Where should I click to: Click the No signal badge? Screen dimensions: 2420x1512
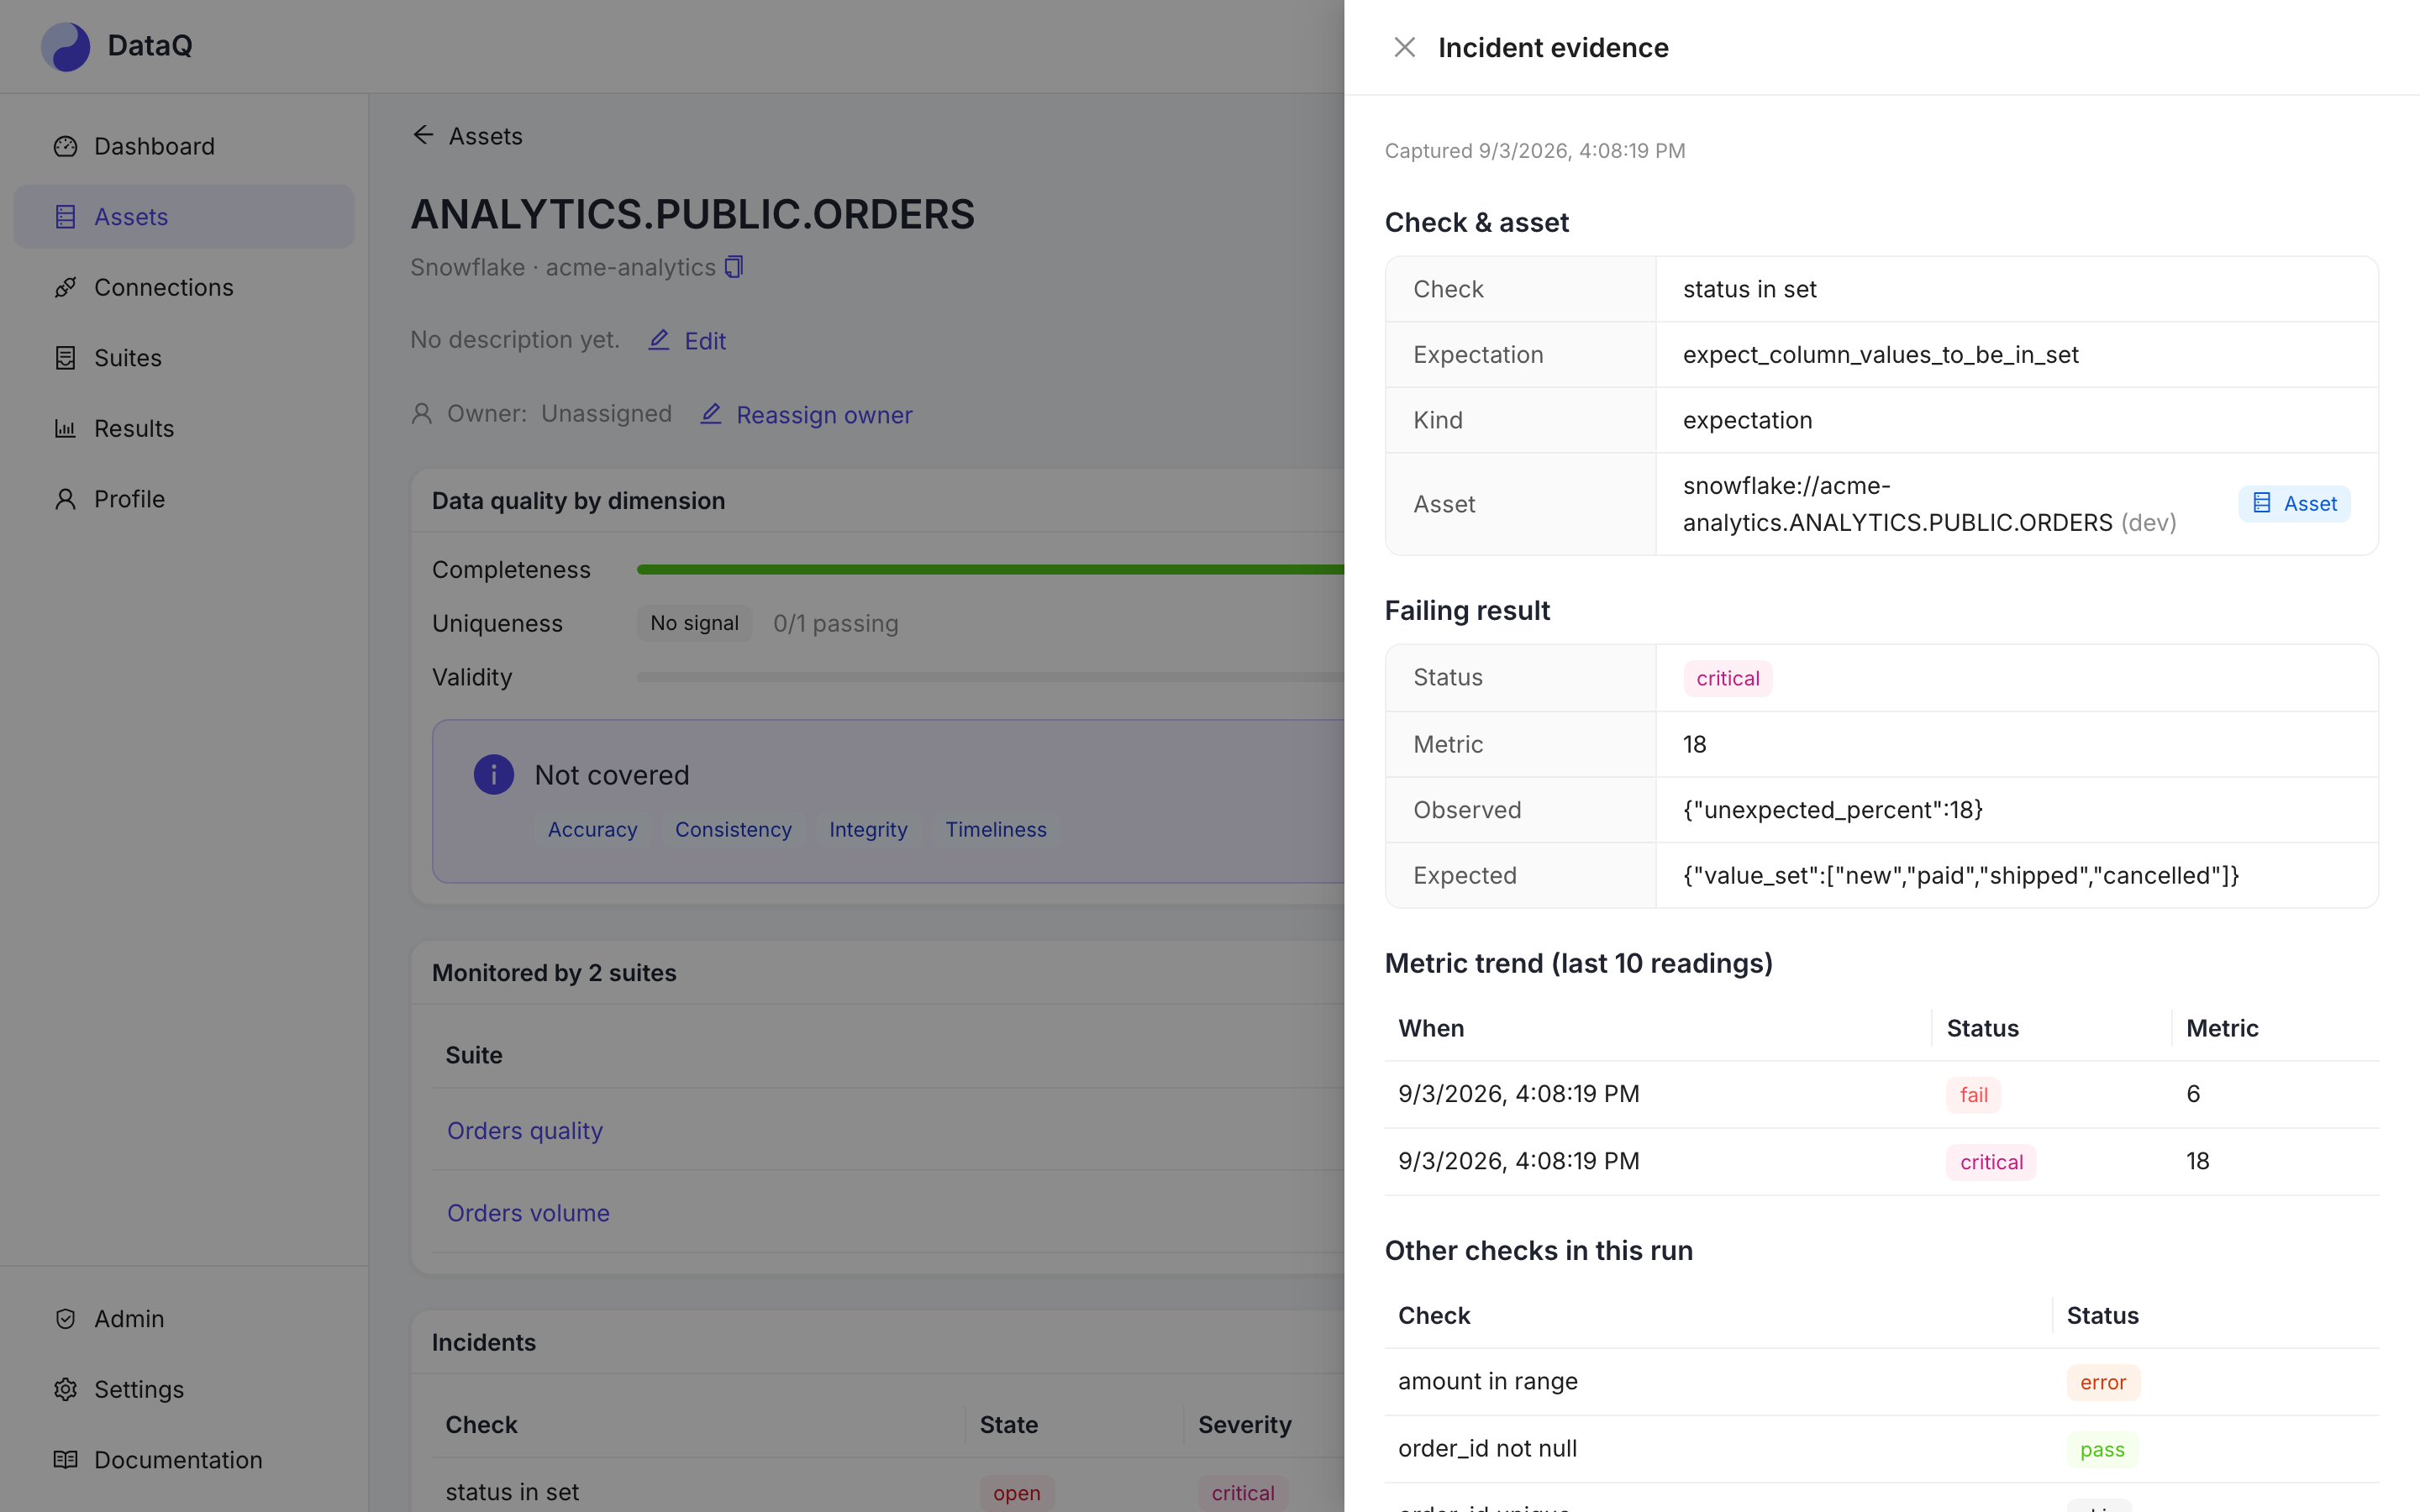click(x=694, y=623)
